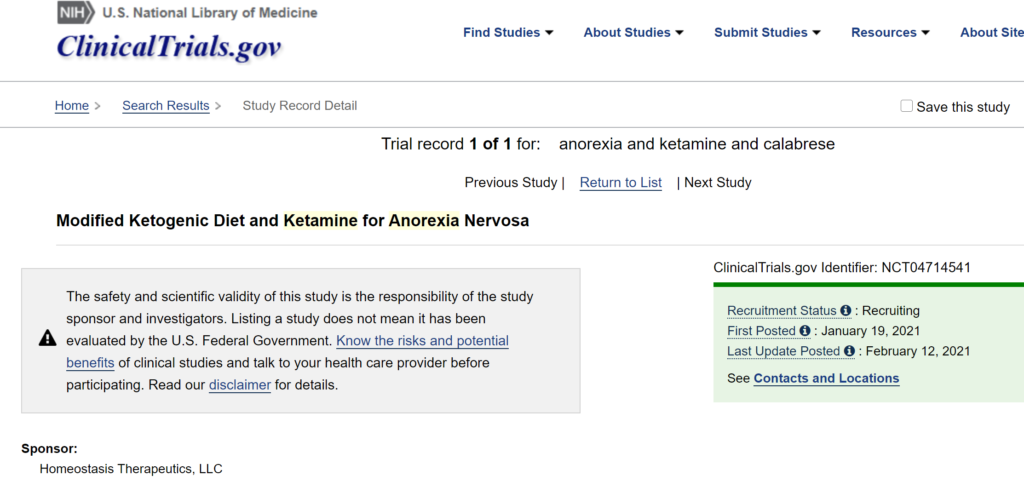Click the info icon beside Recruitment Status

pyautogui.click(x=846, y=311)
